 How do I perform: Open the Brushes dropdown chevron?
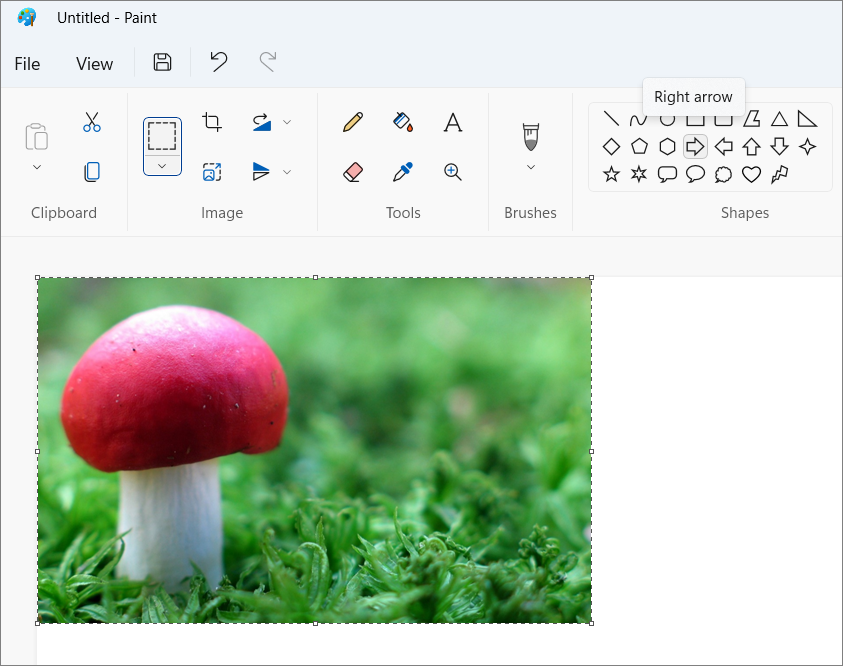coord(531,167)
